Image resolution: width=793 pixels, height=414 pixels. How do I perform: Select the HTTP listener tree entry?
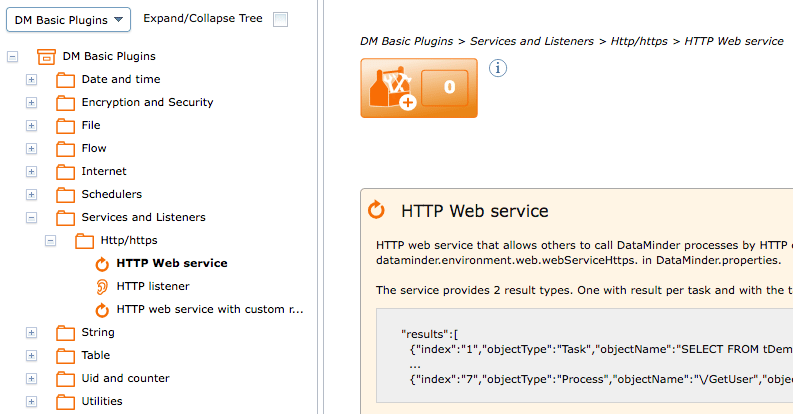[153, 286]
